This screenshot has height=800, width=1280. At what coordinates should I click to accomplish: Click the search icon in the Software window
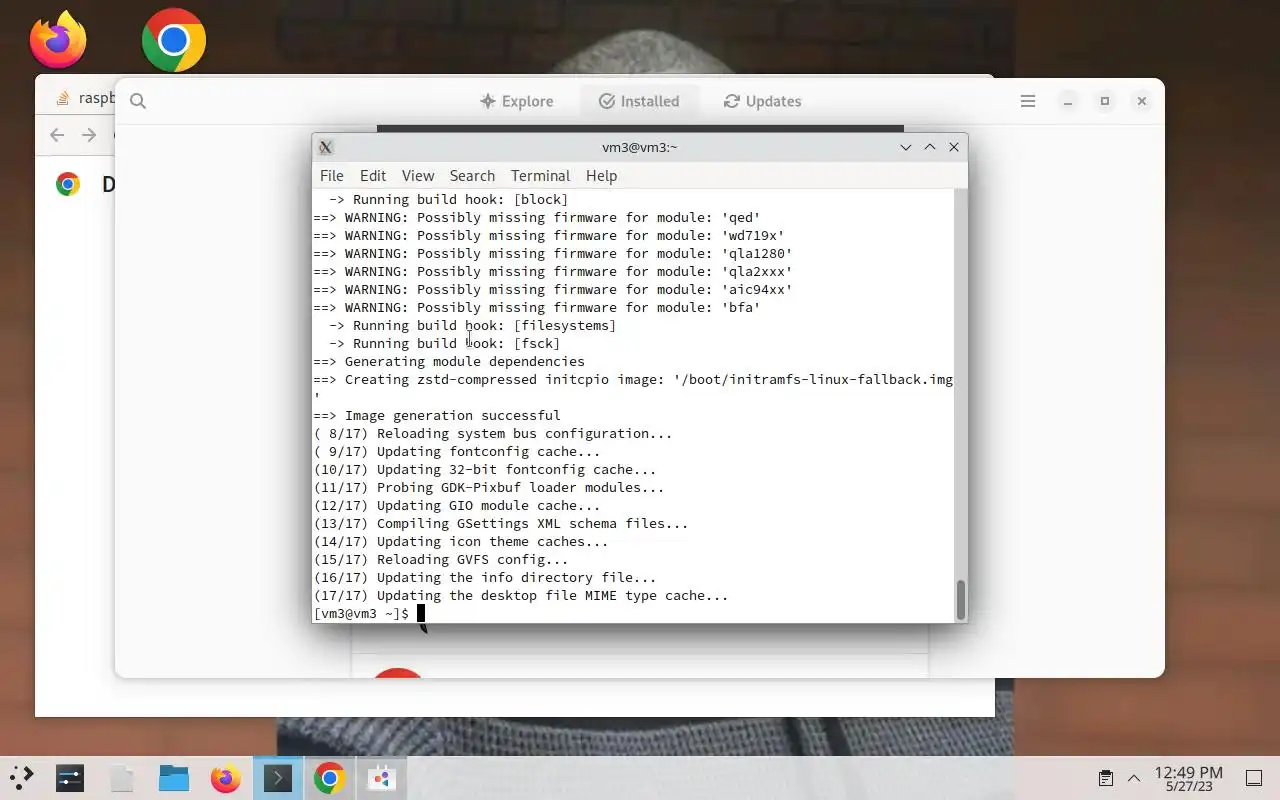(138, 101)
